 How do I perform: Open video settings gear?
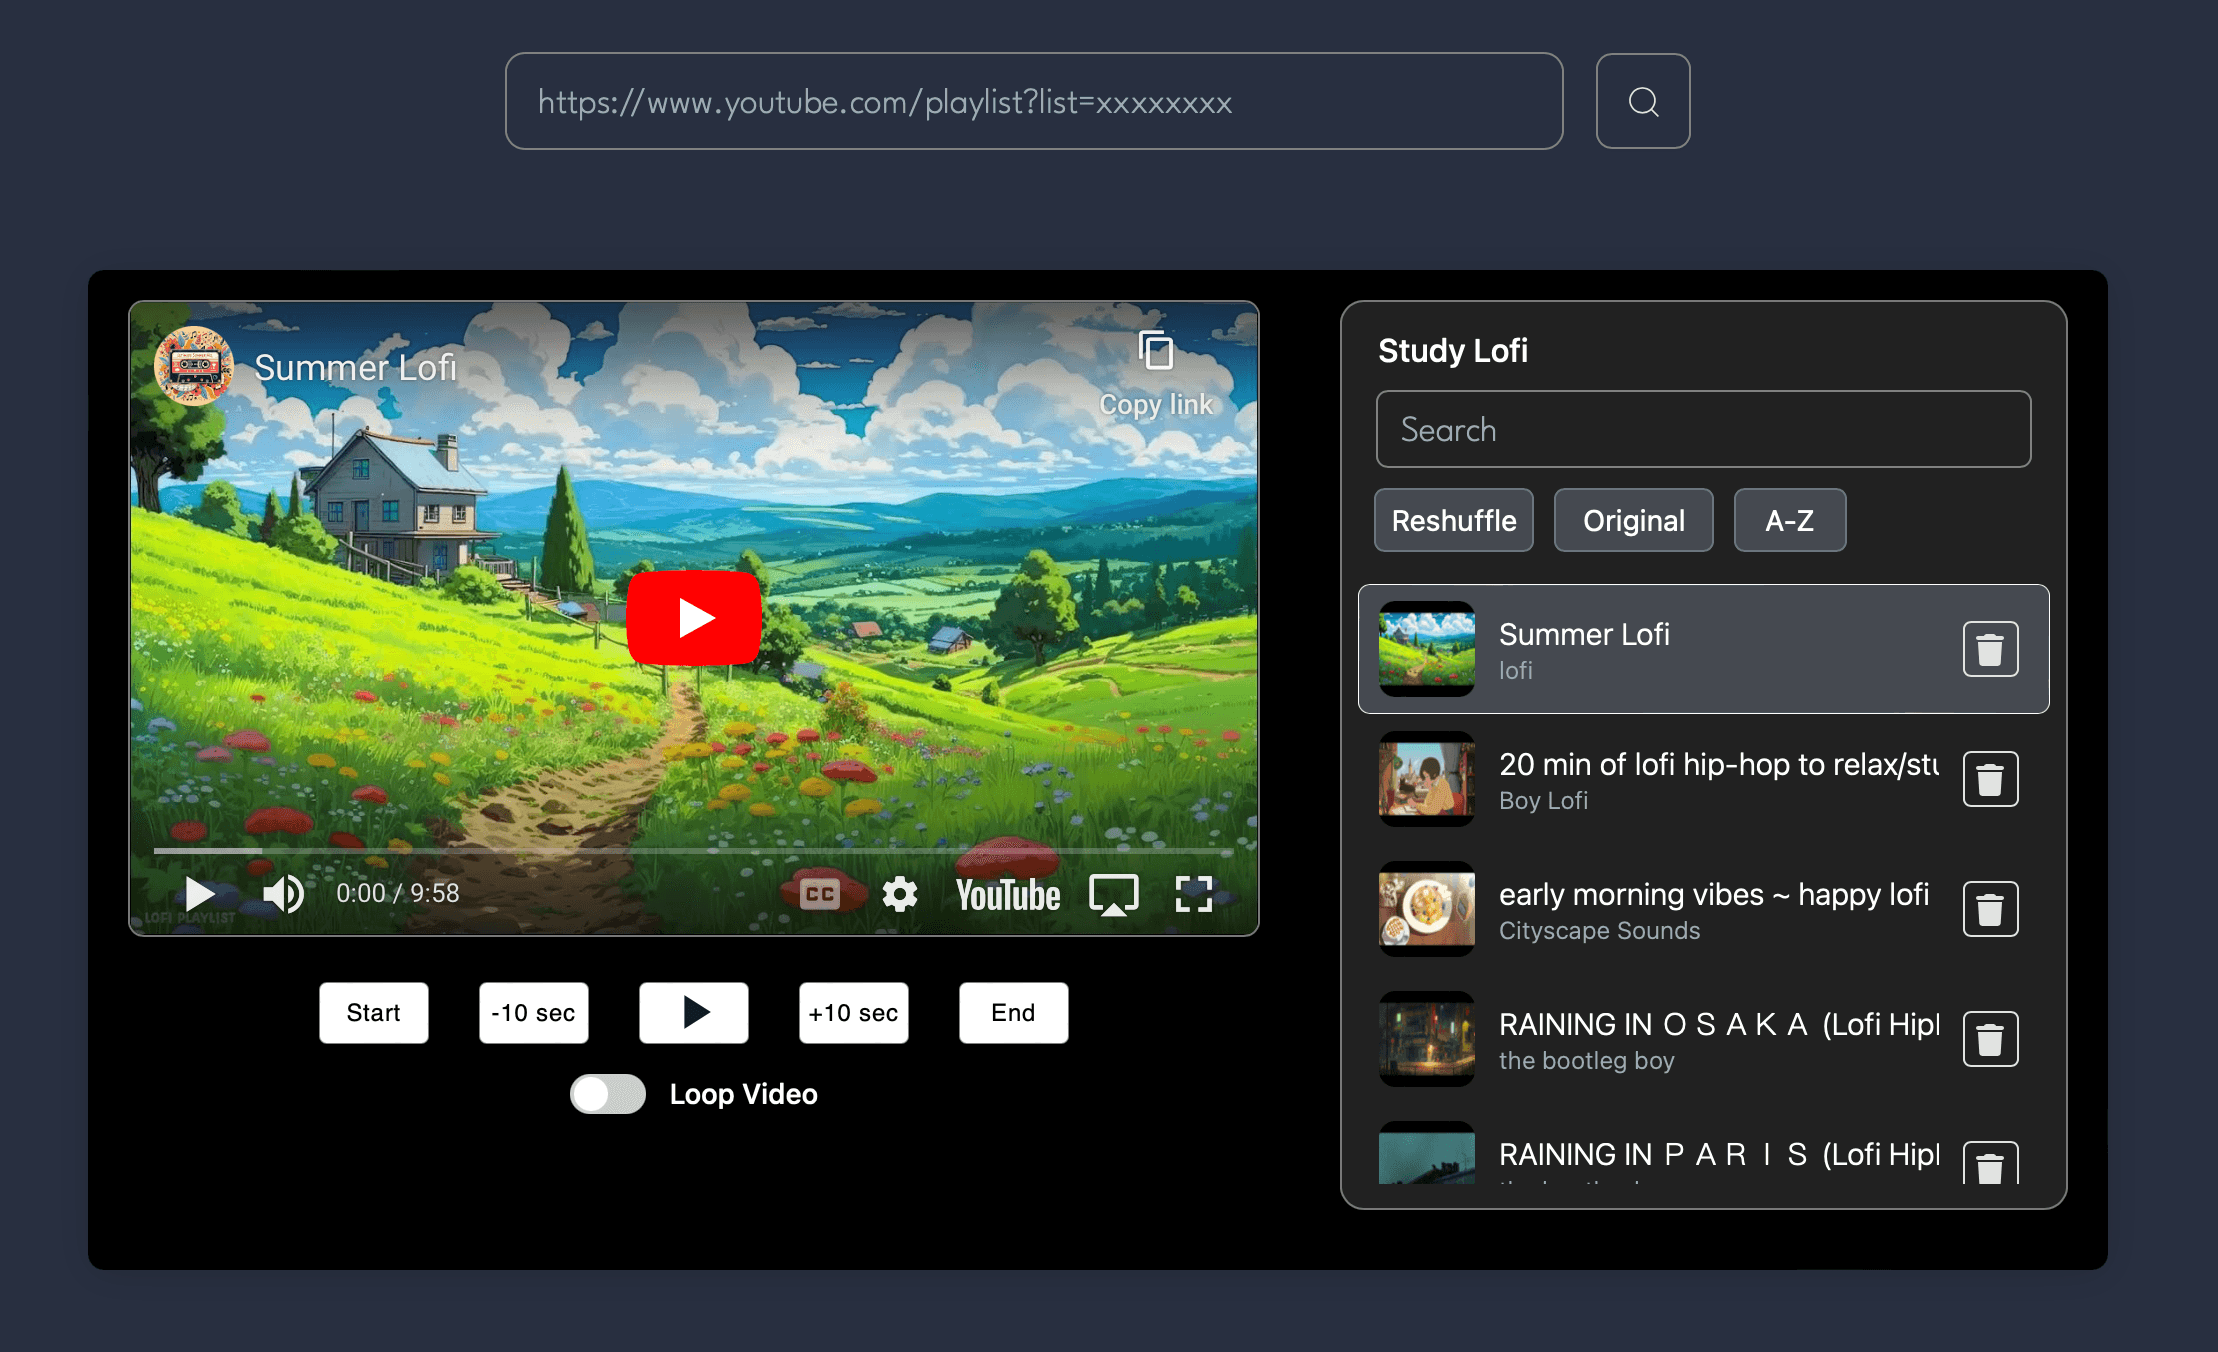(x=900, y=894)
